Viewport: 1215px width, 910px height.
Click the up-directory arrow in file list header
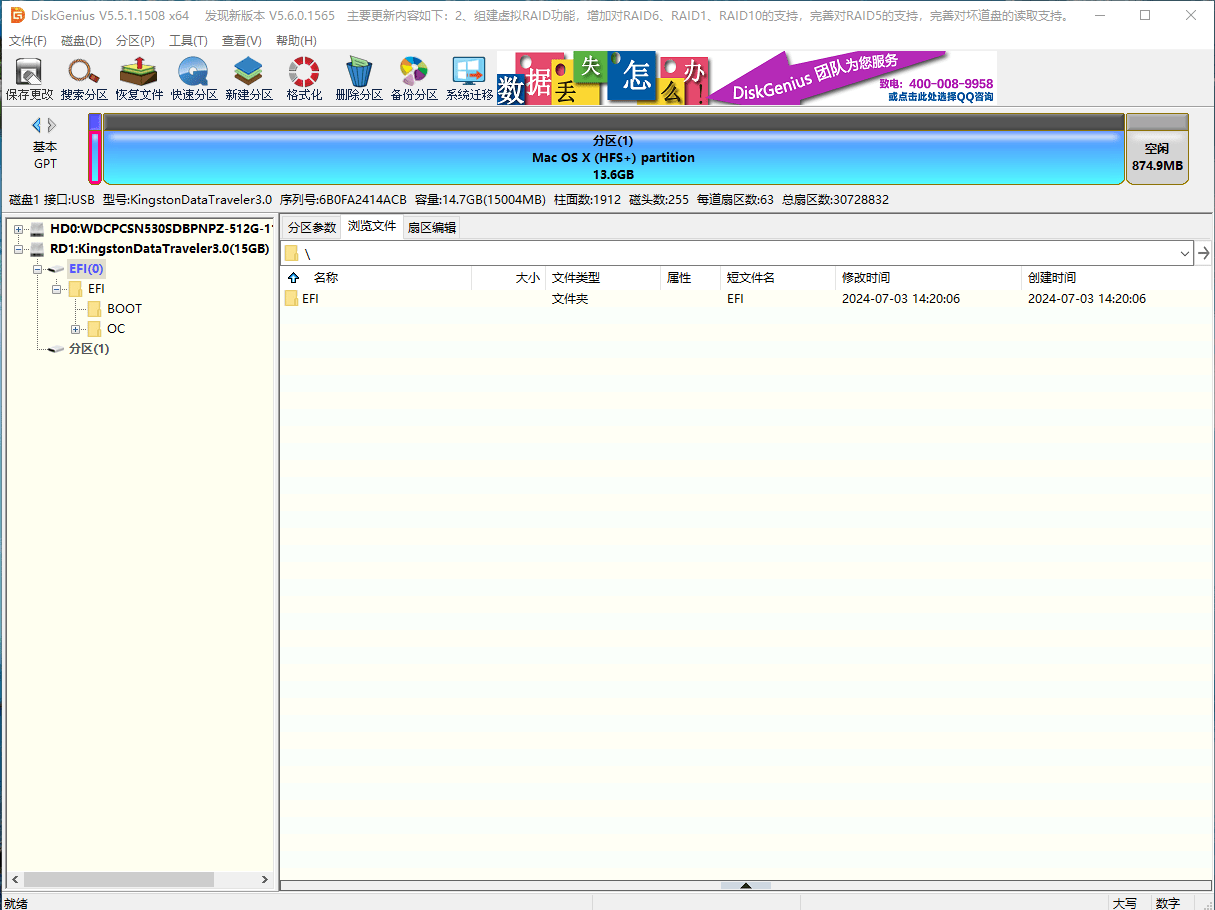coord(293,278)
